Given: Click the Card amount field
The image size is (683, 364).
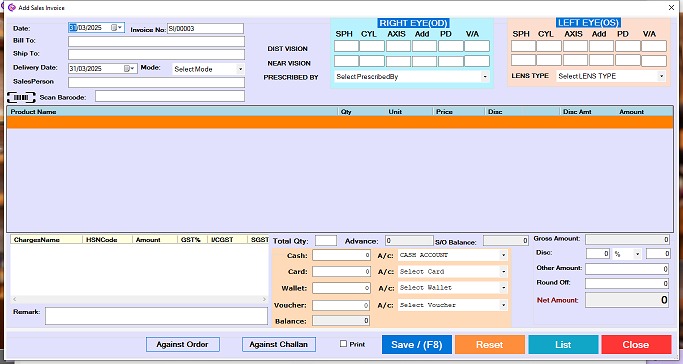Looking at the screenshot, I should [342, 272].
